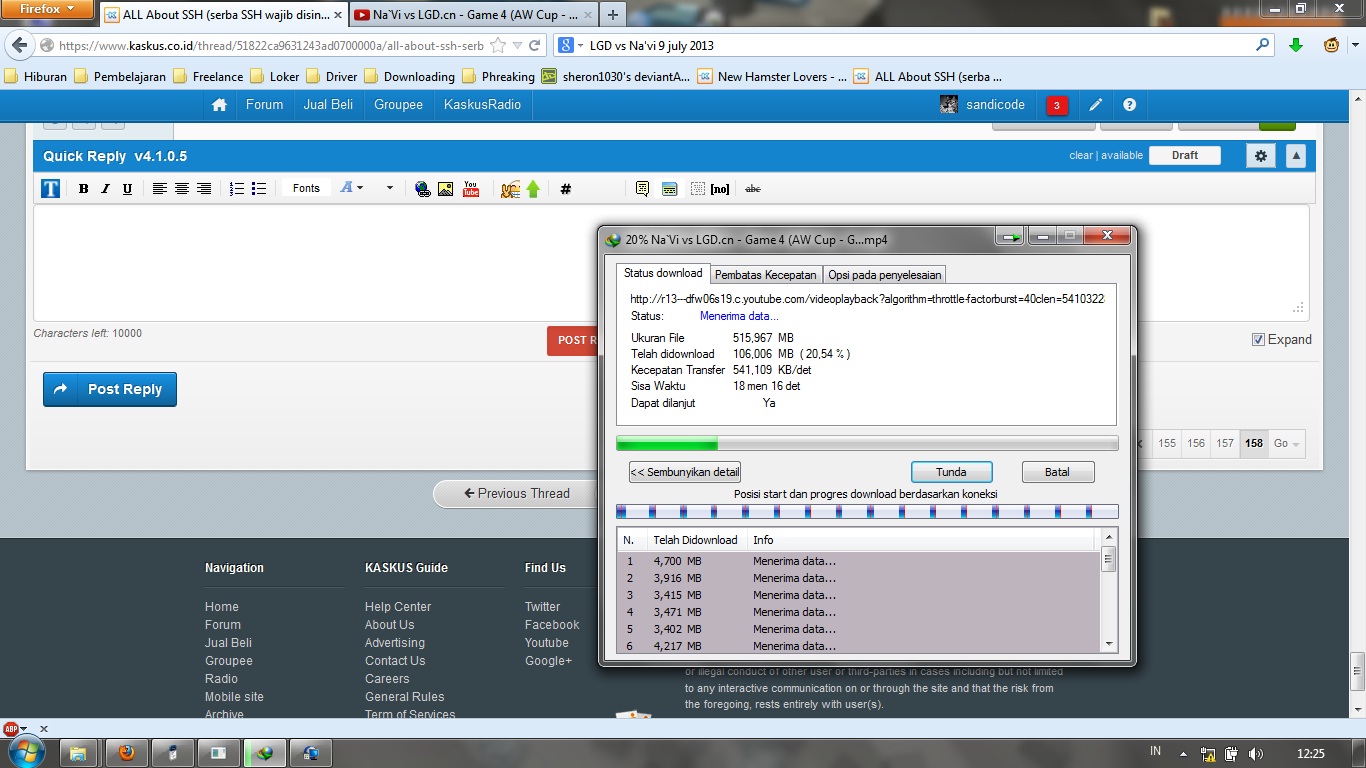Open the insert image icon
The image size is (1366, 768).
pyautogui.click(x=445, y=188)
